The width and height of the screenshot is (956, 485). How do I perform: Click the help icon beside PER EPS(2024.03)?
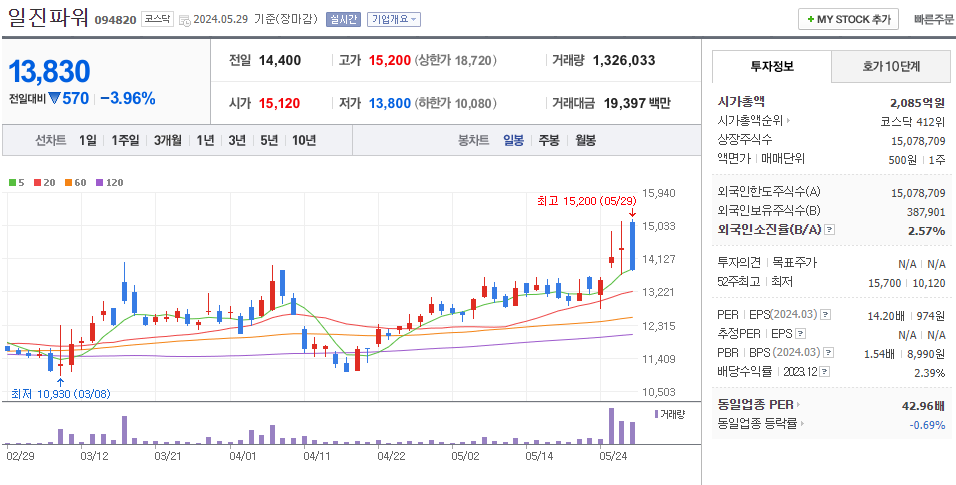(826, 315)
